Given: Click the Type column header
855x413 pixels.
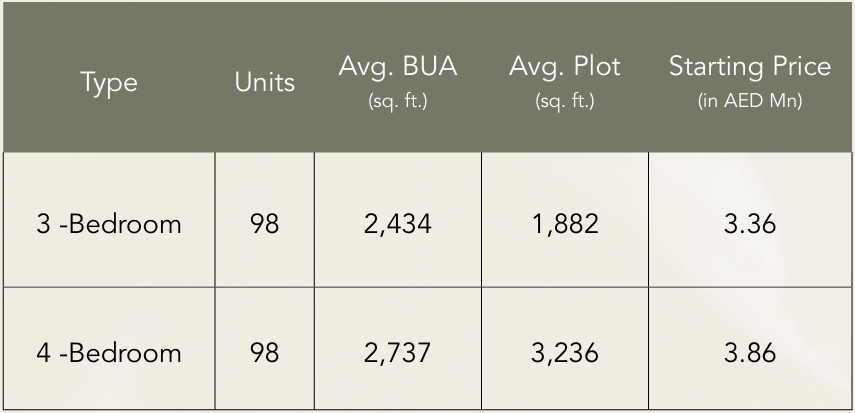Looking at the screenshot, I should coord(109,83).
